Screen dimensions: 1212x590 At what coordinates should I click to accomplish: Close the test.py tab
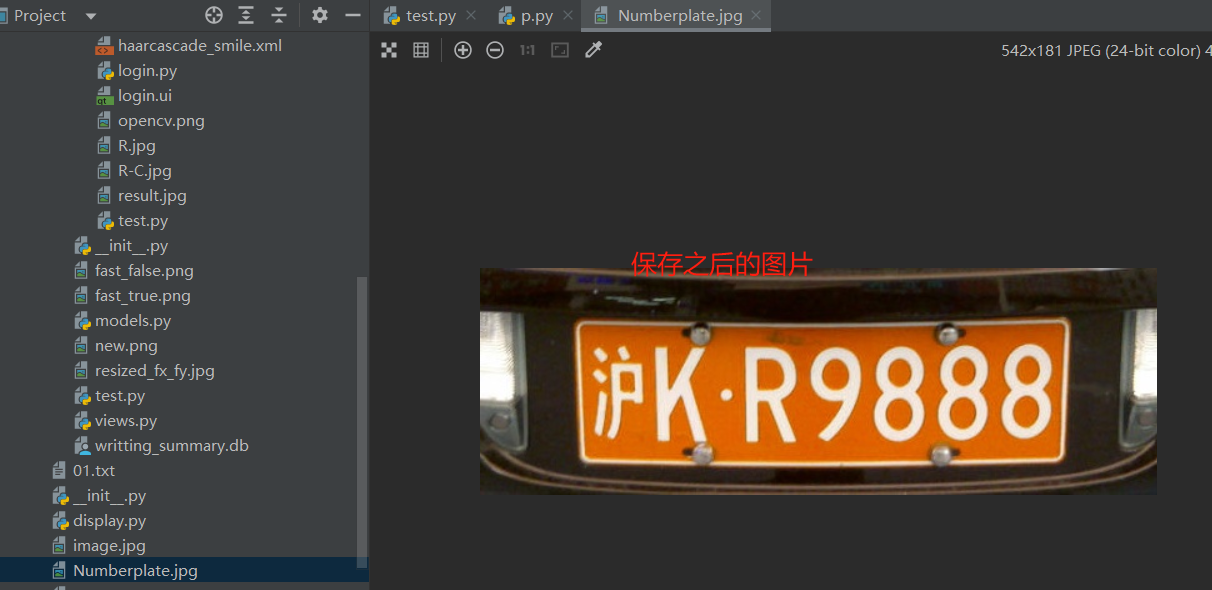pos(471,16)
